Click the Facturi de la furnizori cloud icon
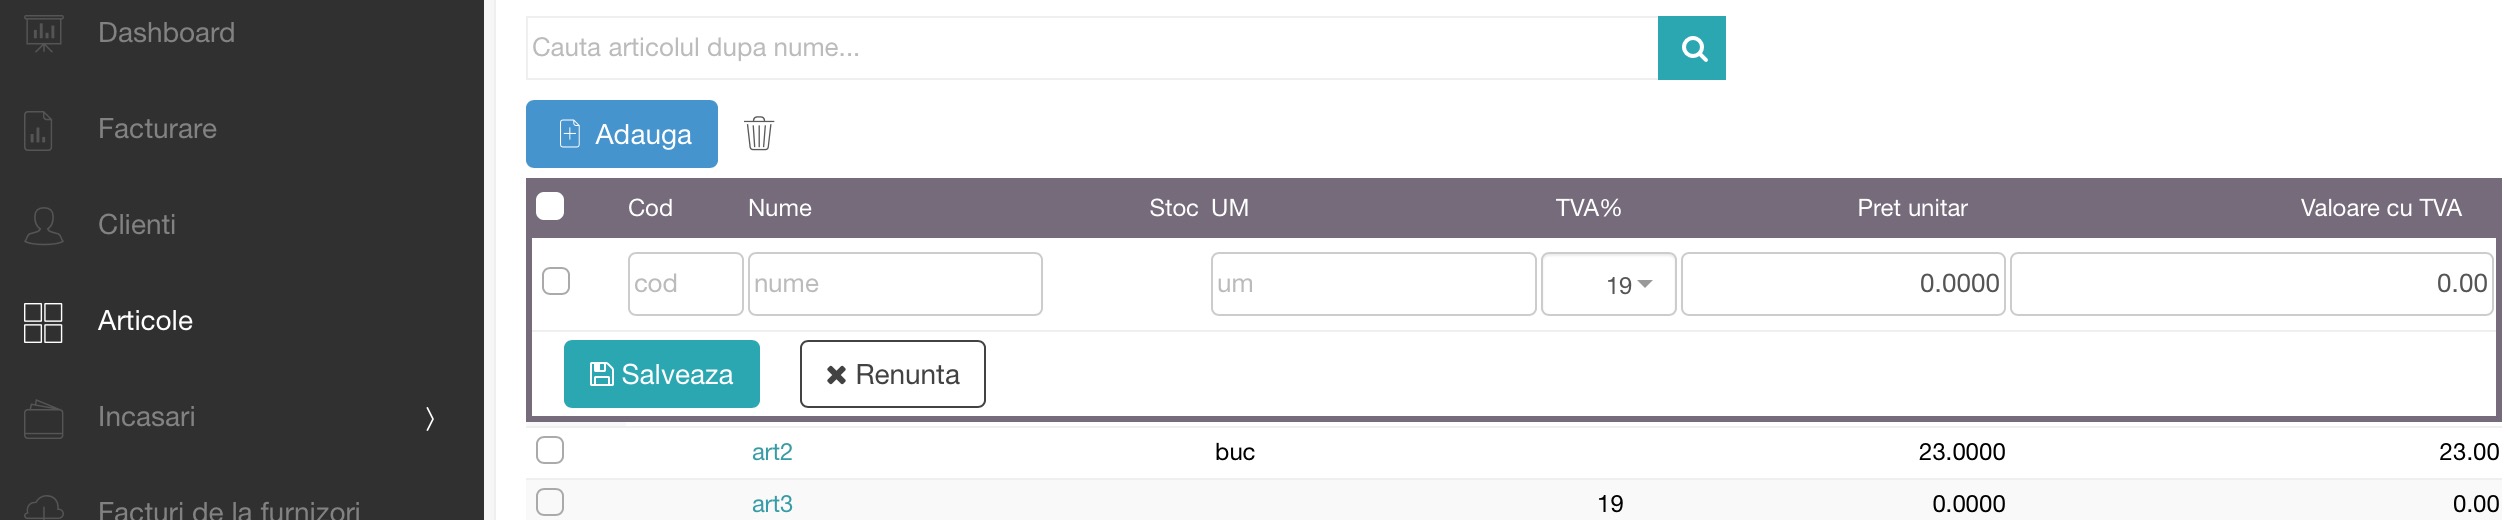Viewport: 2508px width, 520px height. [43, 507]
